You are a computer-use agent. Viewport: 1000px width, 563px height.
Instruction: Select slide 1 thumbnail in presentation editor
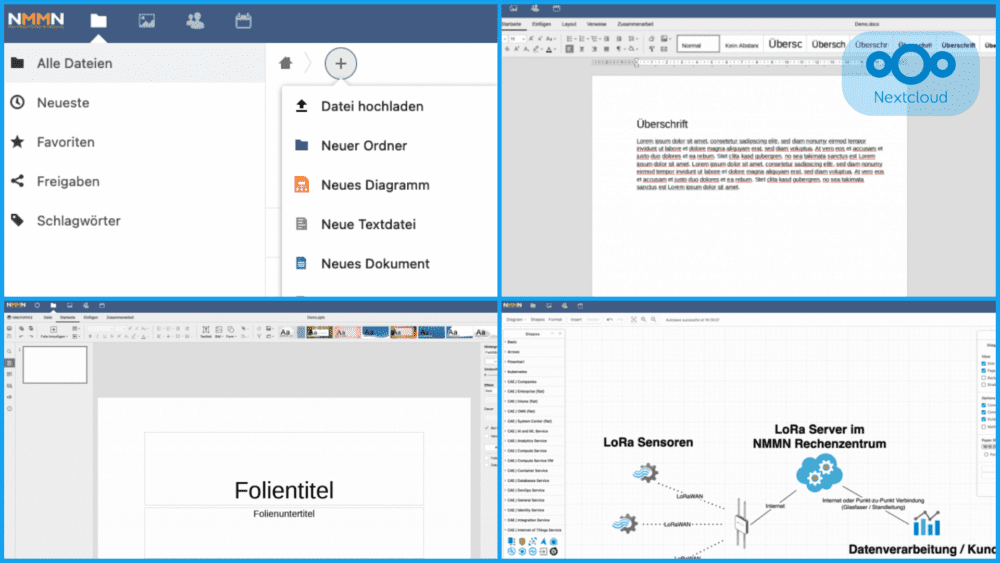tap(55, 365)
